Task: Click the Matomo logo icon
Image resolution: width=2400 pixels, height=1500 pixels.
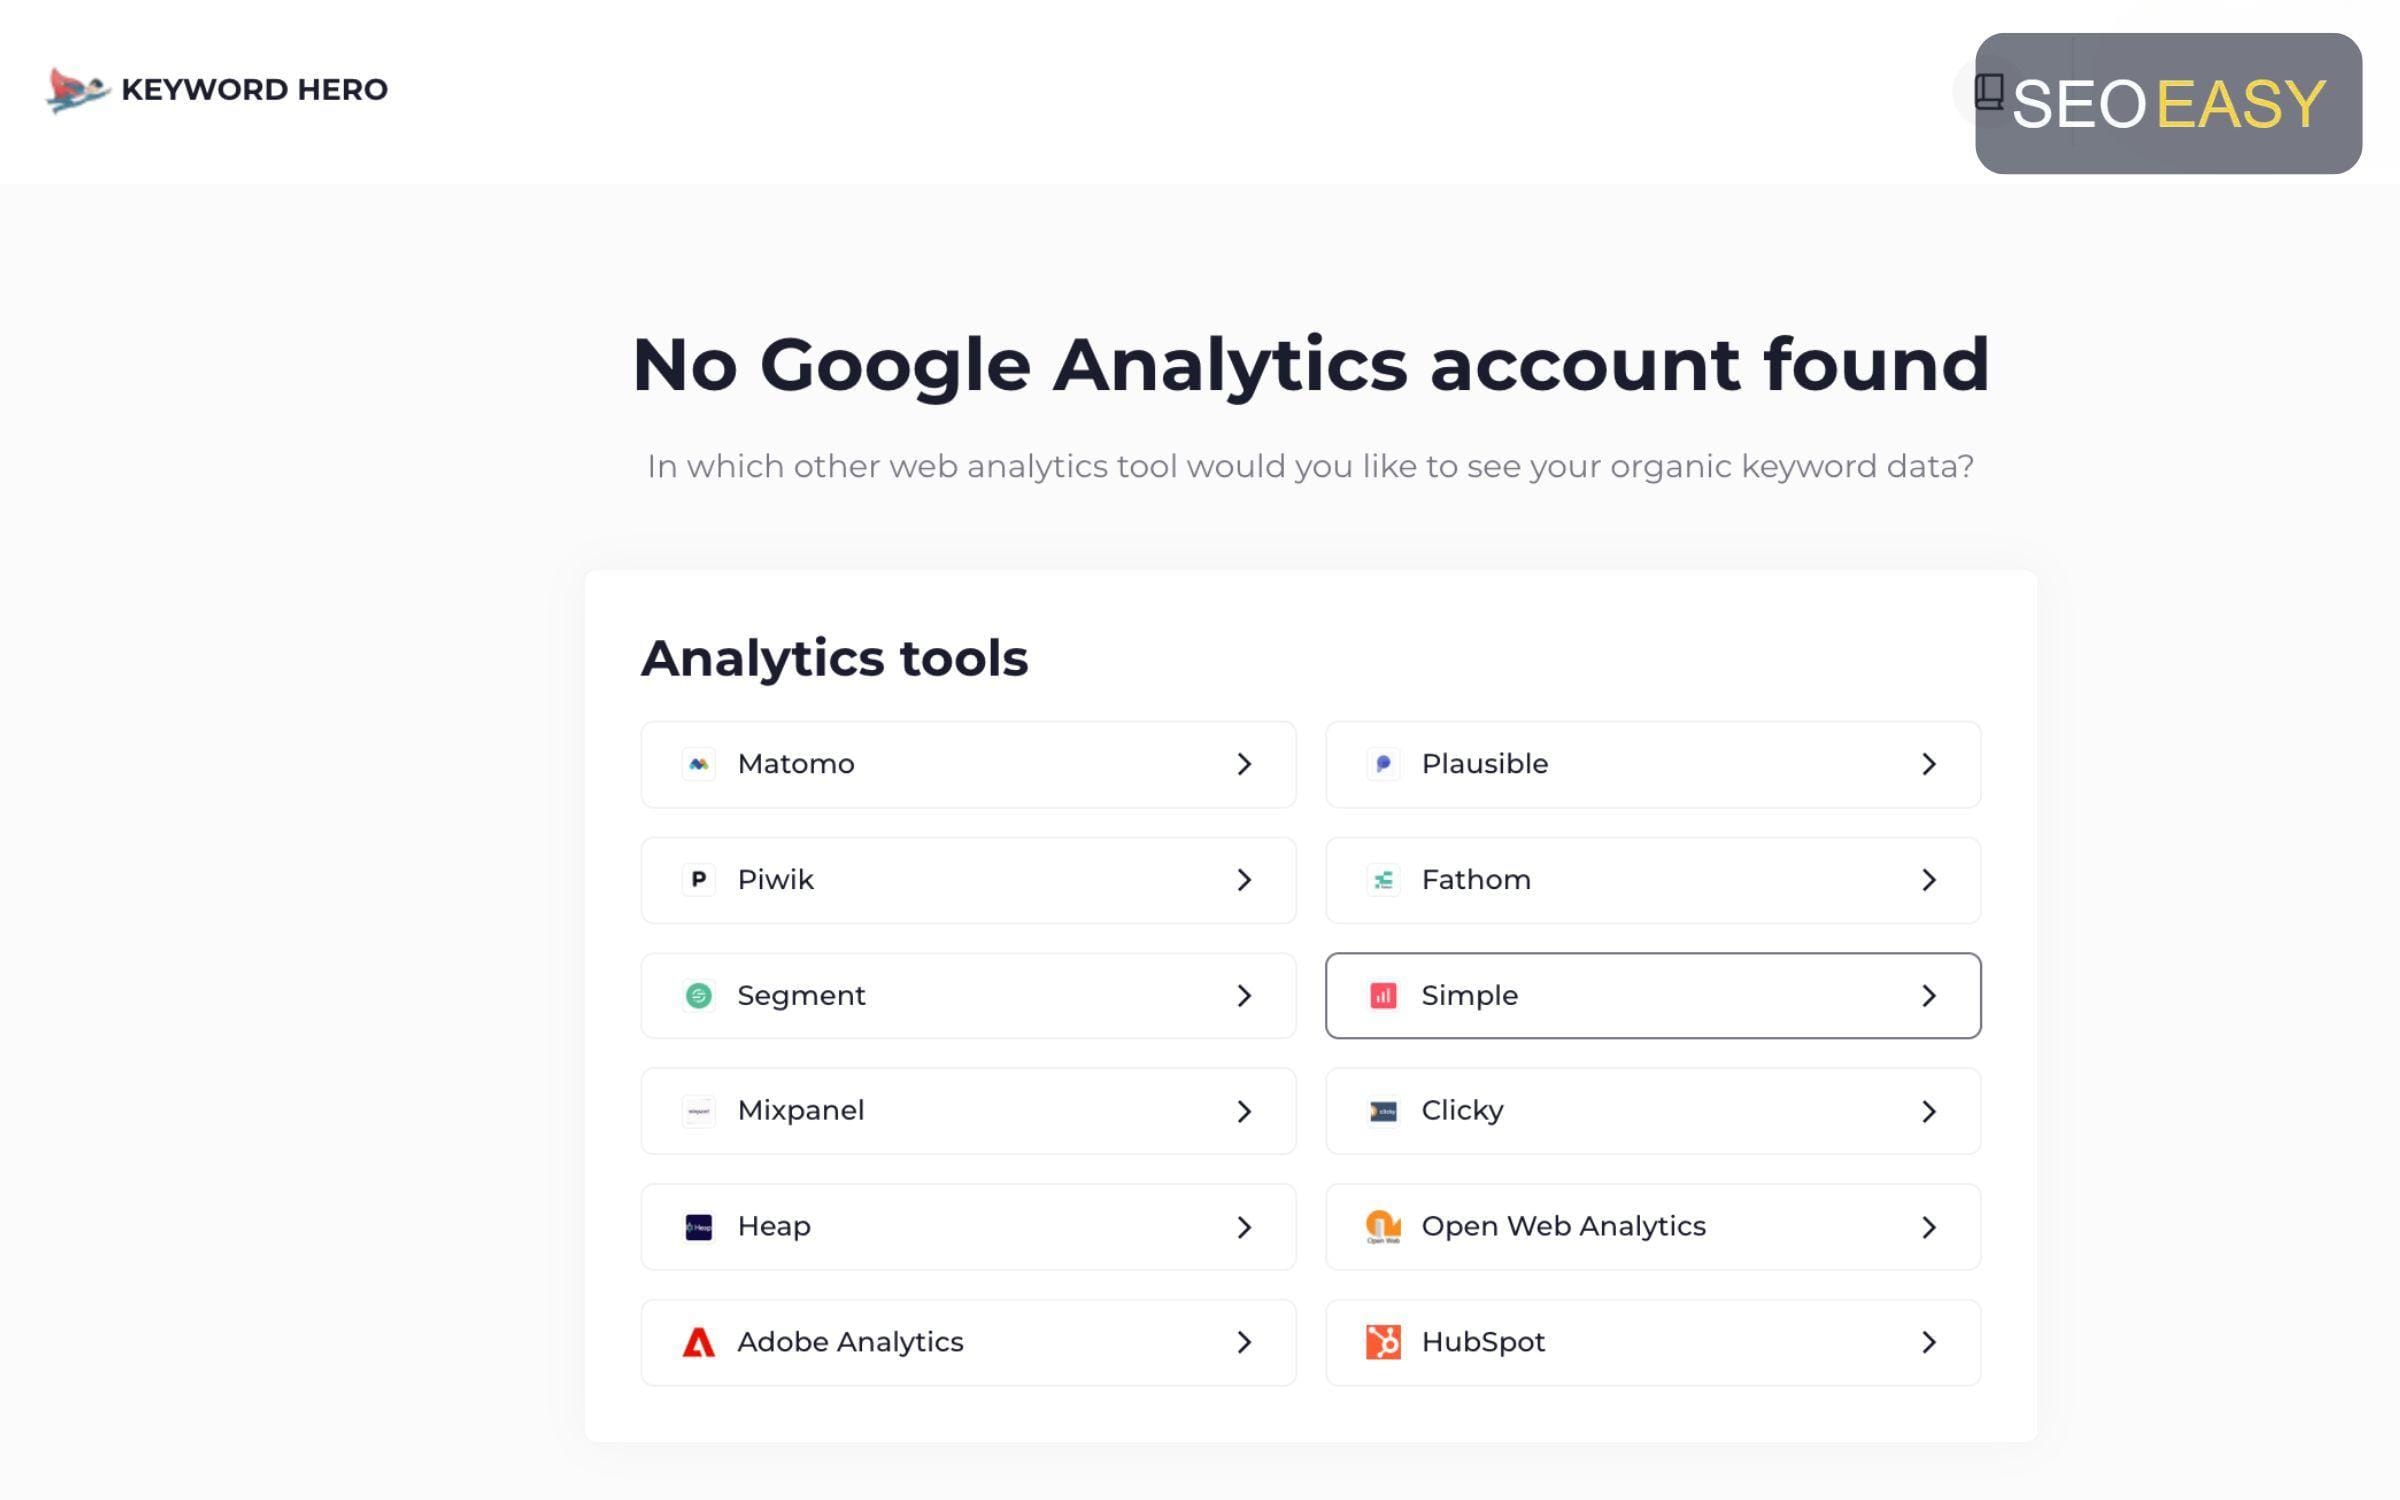Action: (x=698, y=764)
